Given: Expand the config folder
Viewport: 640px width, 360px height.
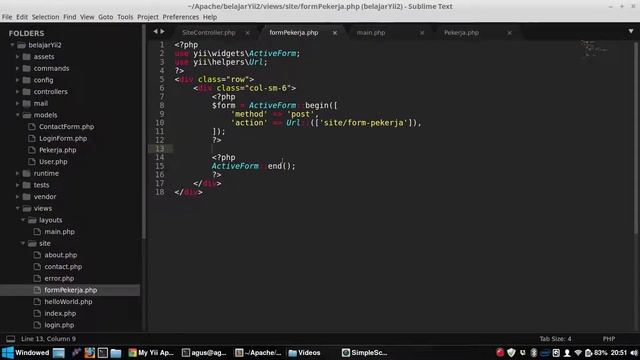Looking at the screenshot, I should pos(18,80).
